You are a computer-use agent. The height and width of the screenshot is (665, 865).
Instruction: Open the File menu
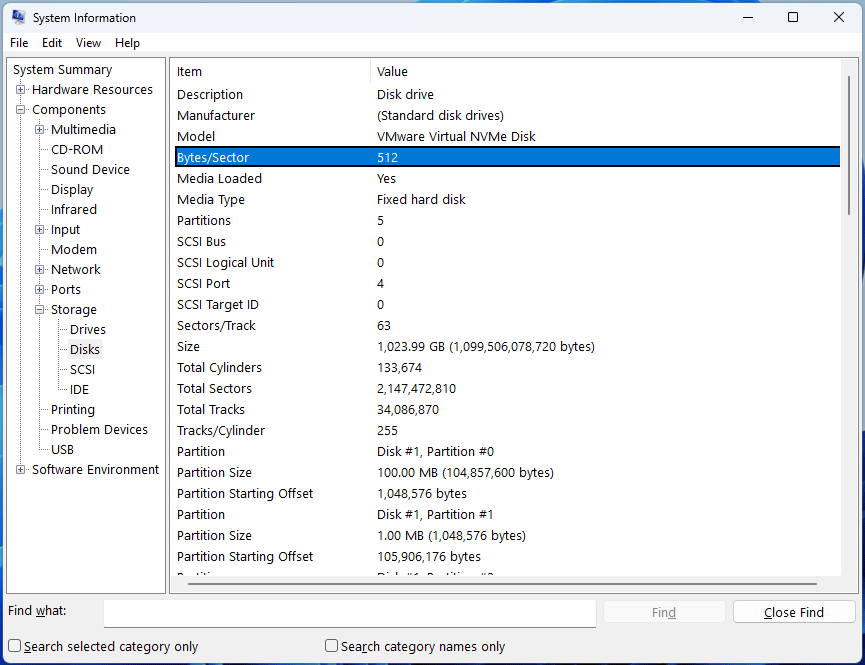18,43
